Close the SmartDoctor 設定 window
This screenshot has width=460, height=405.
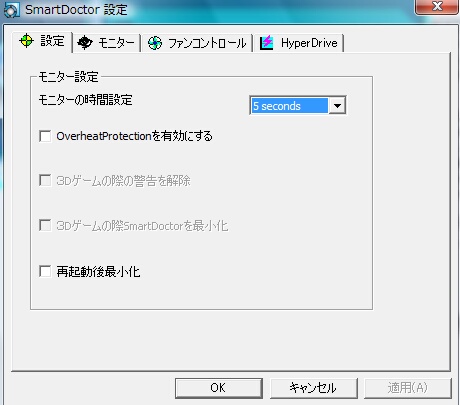click(437, 7)
